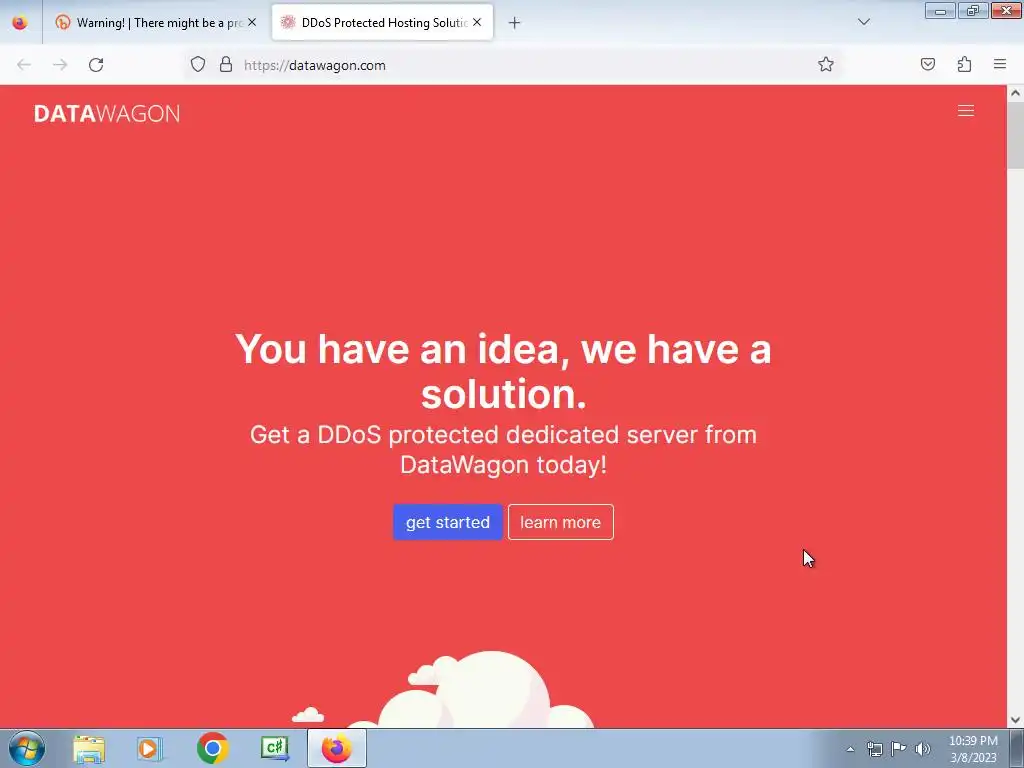Viewport: 1024px width, 768px height.
Task: Open the volume speaker tray icon
Action: pos(923,749)
